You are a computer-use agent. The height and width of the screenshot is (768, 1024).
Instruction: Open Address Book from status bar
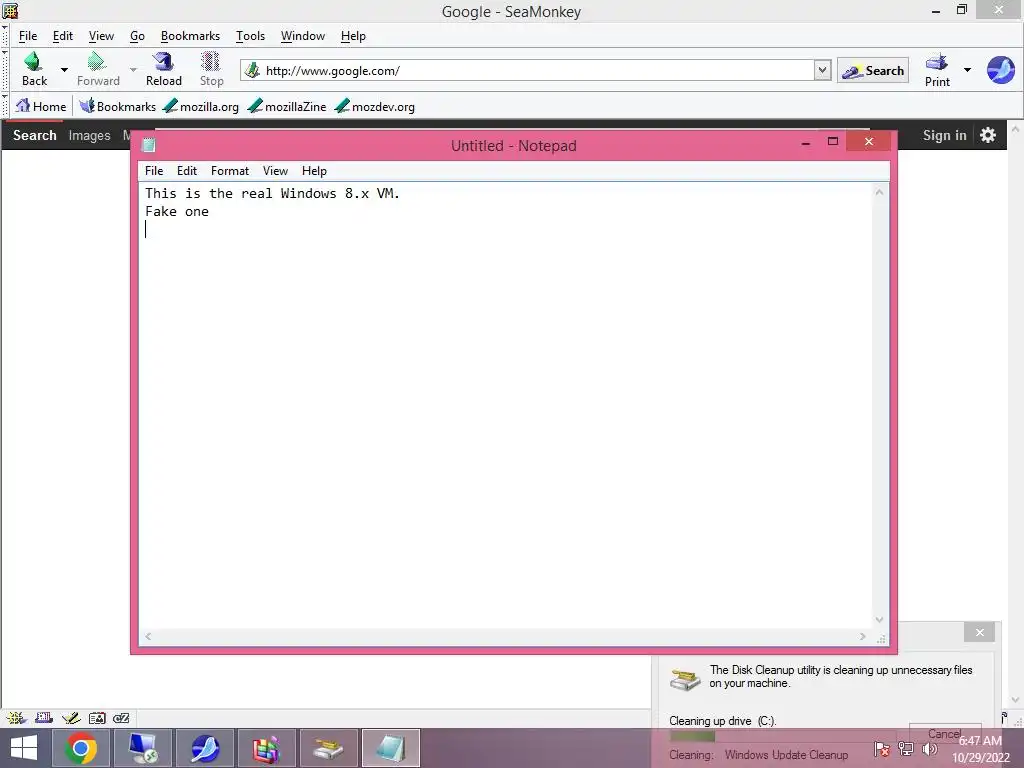97,718
